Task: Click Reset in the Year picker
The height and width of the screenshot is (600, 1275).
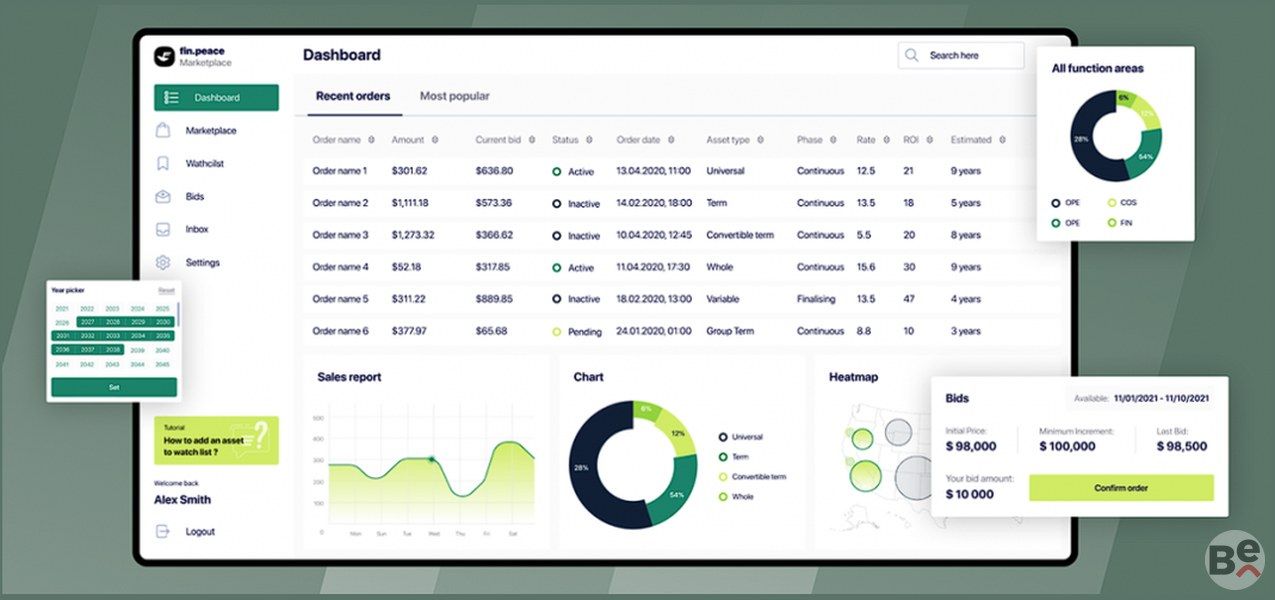Action: click(167, 290)
